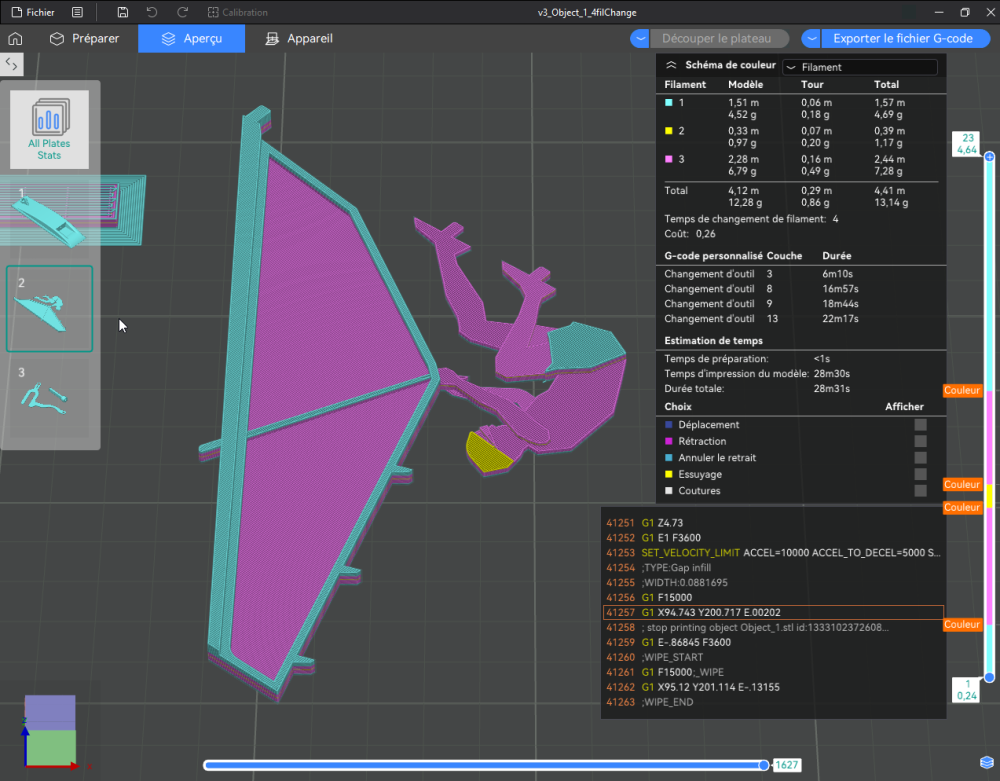This screenshot has height=781, width=1000.
Task: Open the Calibration menu
Action: click(238, 12)
